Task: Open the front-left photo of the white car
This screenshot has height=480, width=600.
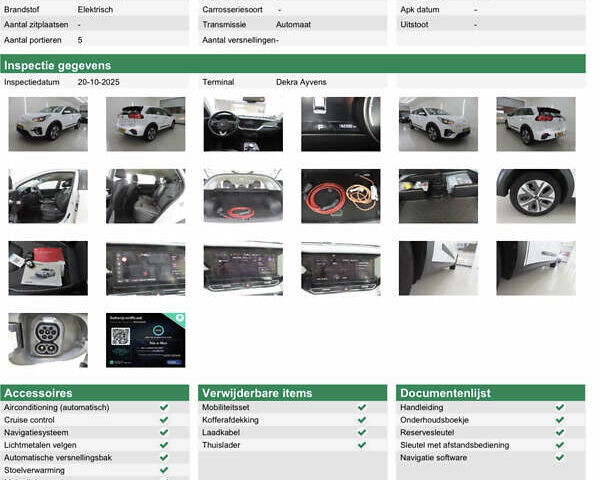Action: tap(48, 124)
